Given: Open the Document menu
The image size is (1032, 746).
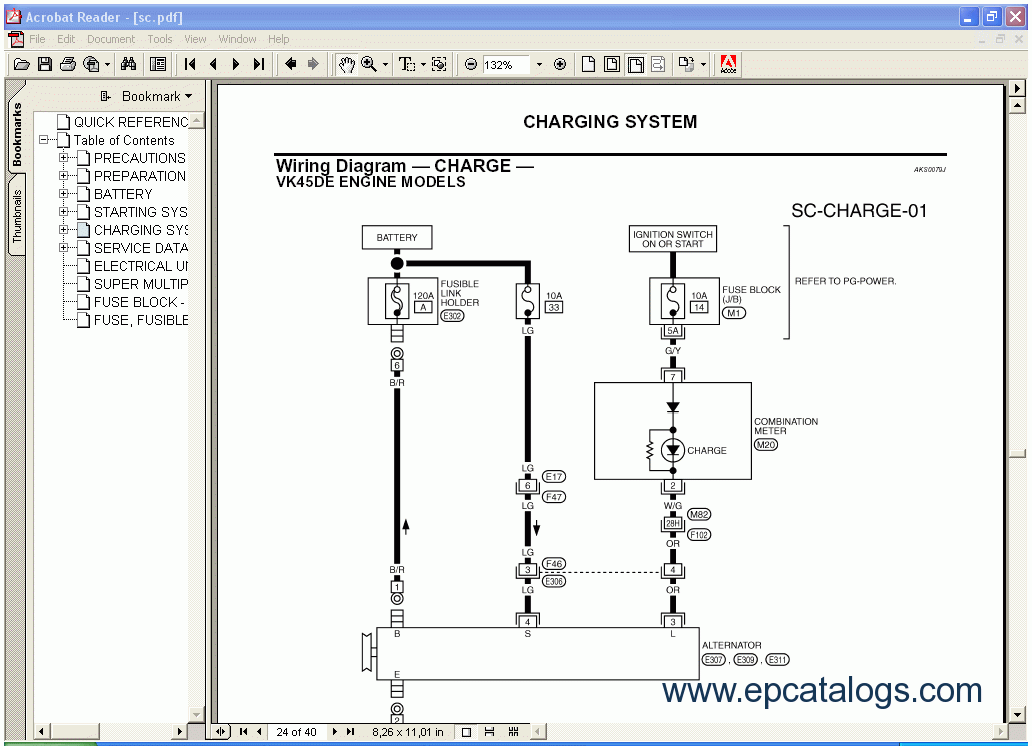Looking at the screenshot, I should [x=110, y=39].
